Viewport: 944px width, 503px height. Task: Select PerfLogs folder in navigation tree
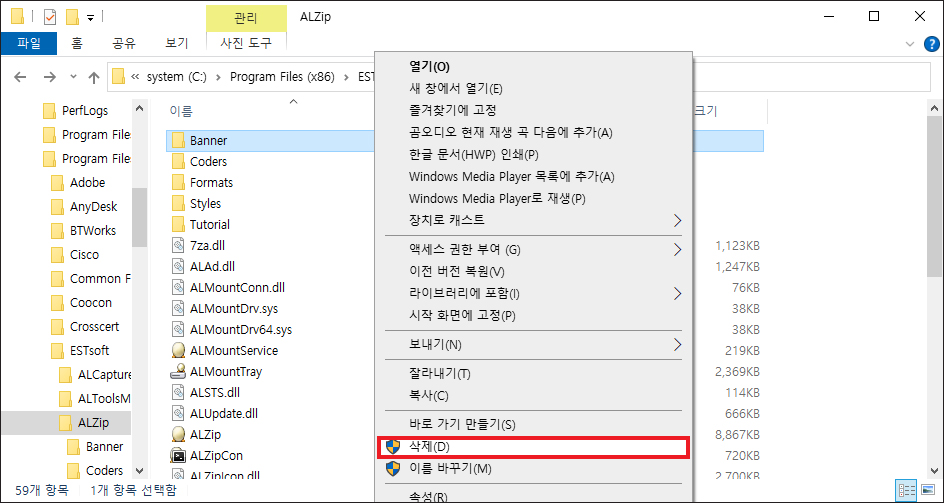coord(85,110)
